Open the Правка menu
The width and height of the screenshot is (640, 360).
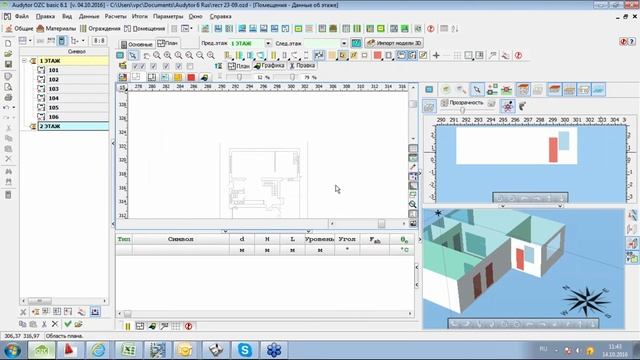[45, 16]
